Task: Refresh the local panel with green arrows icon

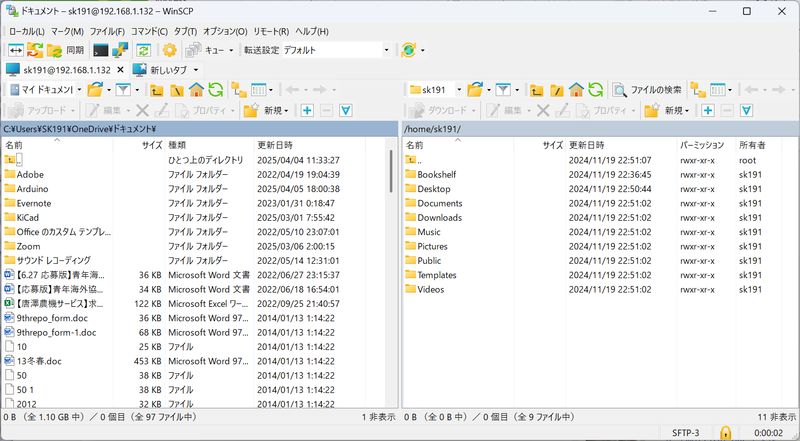Action: coord(215,90)
